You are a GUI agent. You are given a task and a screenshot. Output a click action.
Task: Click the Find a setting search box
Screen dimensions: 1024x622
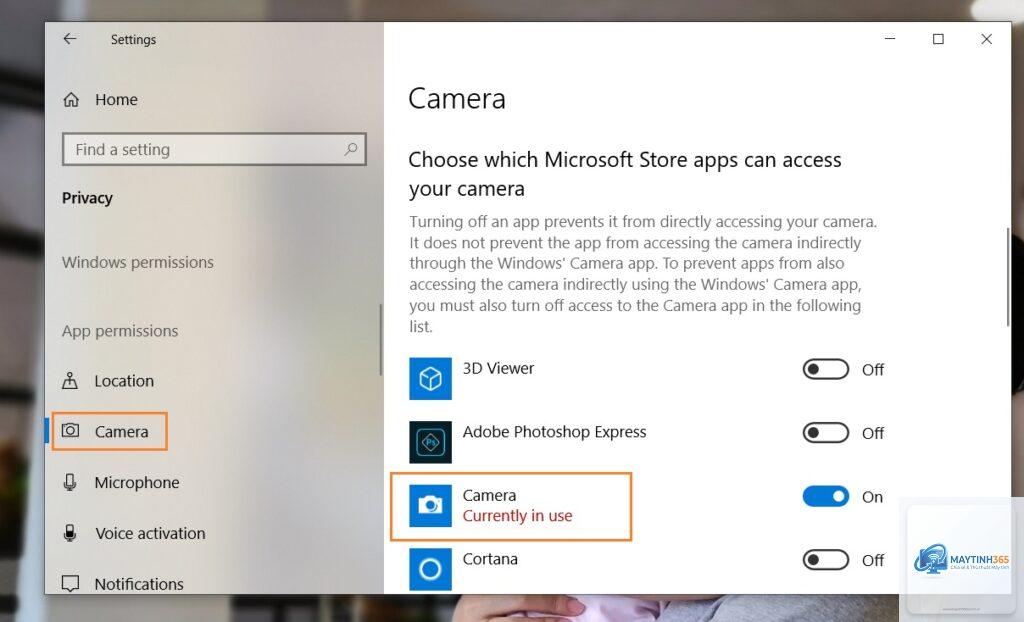click(x=214, y=149)
